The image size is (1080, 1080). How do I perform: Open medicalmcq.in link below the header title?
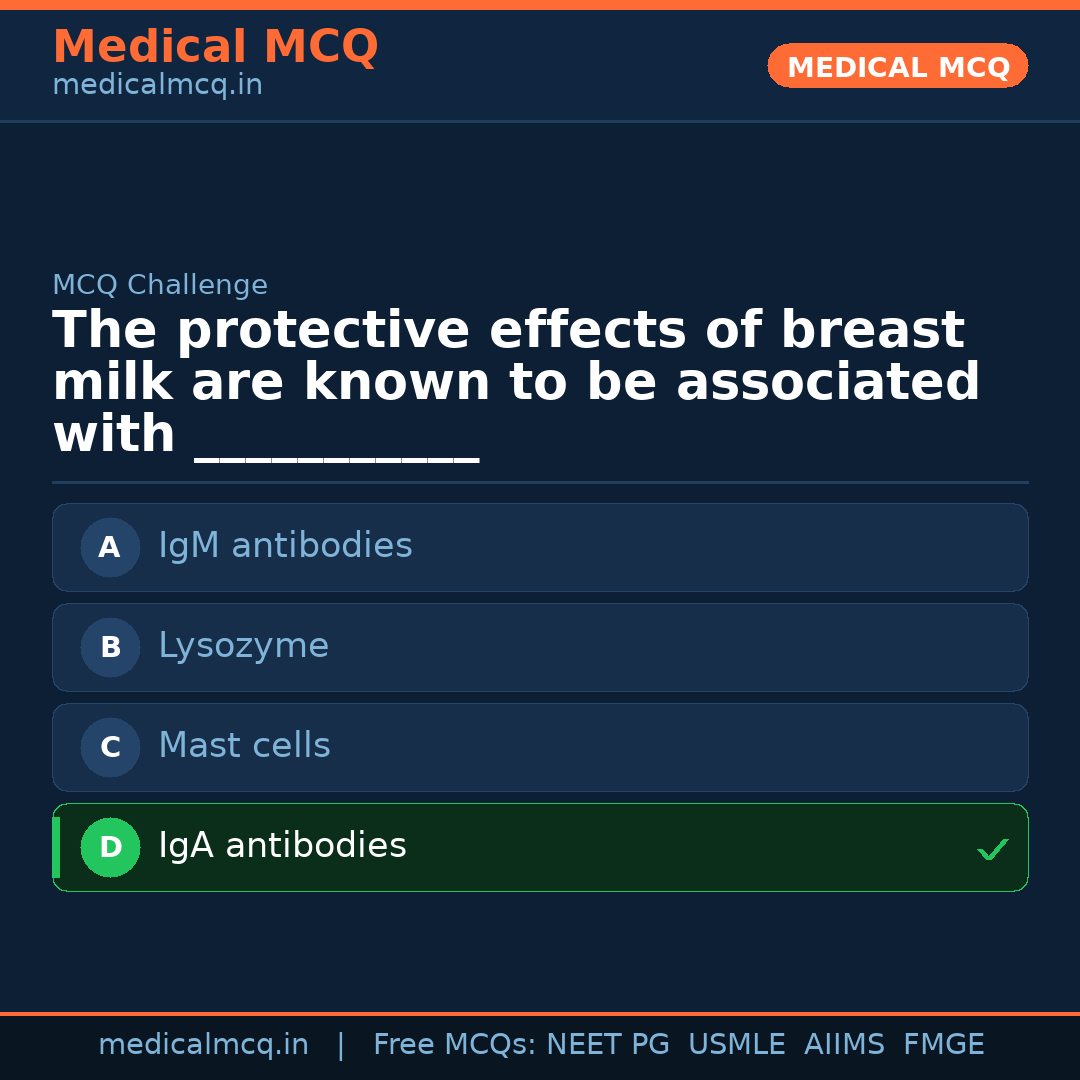point(157,85)
